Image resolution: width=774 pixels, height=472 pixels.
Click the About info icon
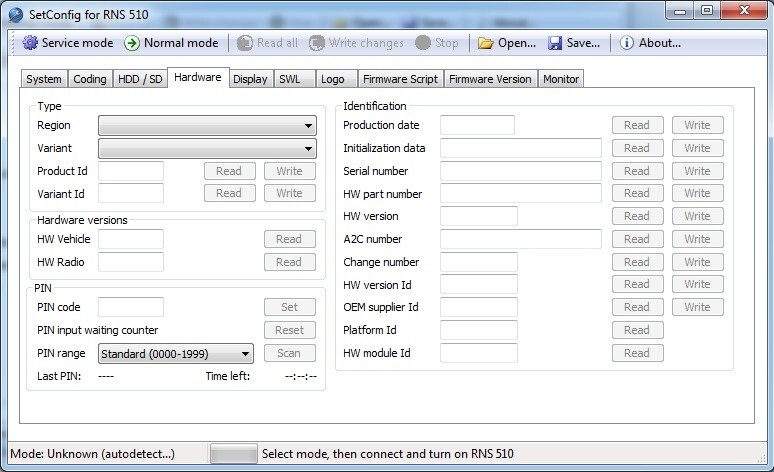pos(626,43)
